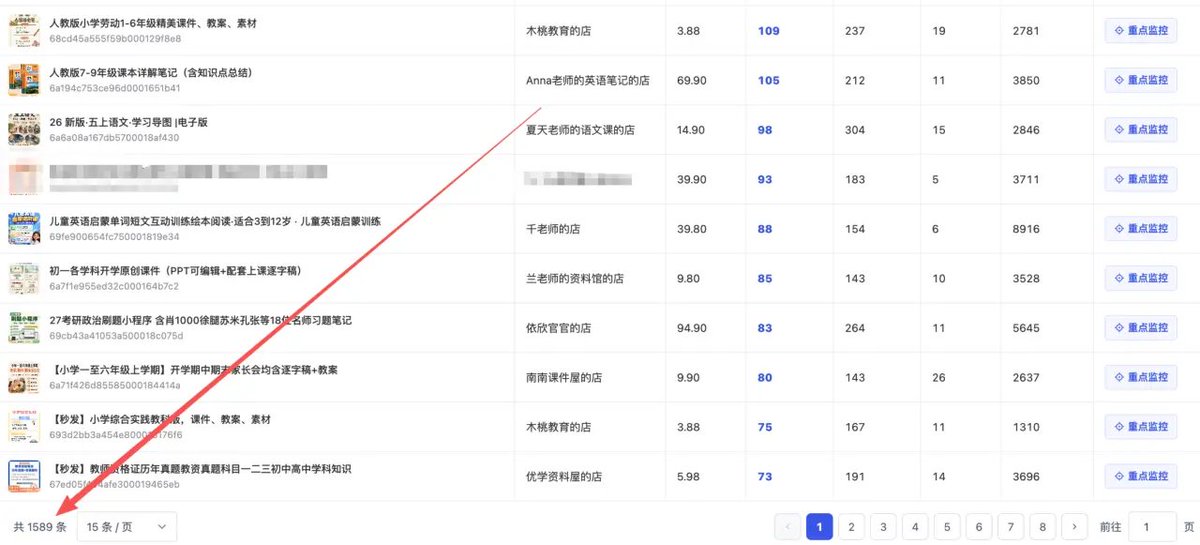
Task: Click shop name 千老师的店
Action: [x=553, y=229]
